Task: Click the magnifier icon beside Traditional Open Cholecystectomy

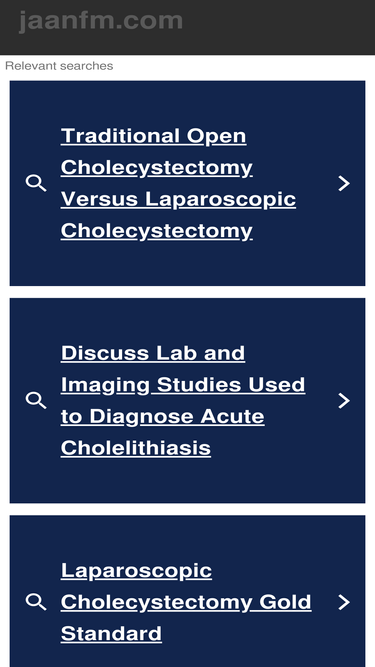Action: [x=36, y=183]
